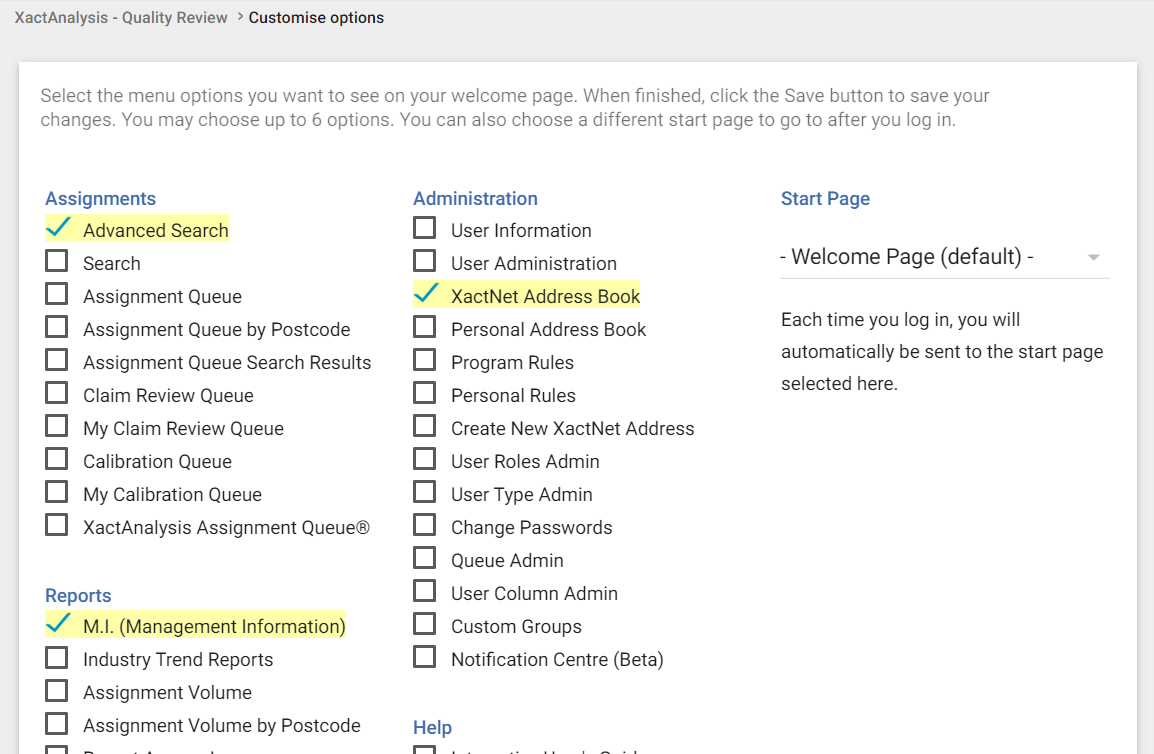The image size is (1154, 754).
Task: Click the Customise options breadcrumb
Action: pos(316,18)
